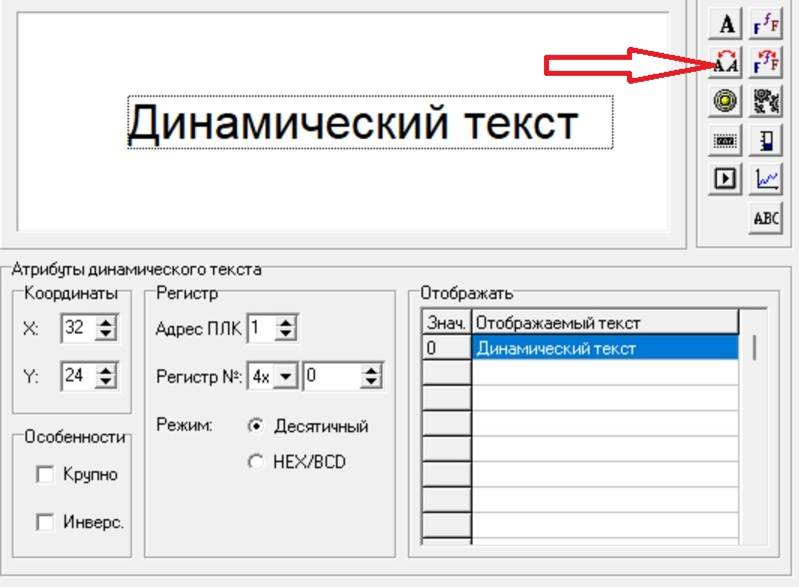Click the dynamic text 'AA' tool icon
Screen dimensions: 799x587
click(727, 62)
